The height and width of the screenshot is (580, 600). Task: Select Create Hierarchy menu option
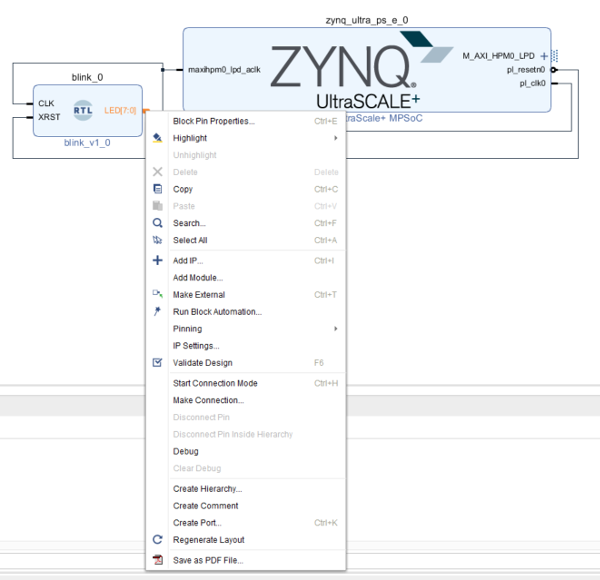tap(207, 489)
